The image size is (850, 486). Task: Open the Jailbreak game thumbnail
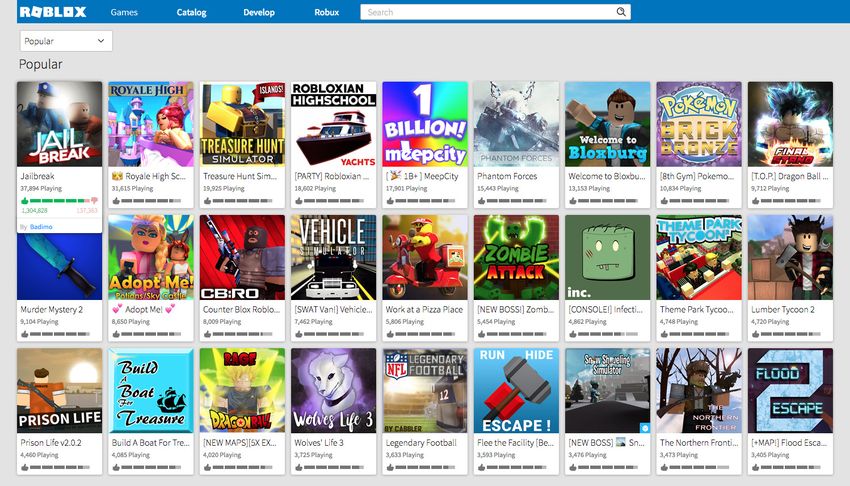pos(60,124)
